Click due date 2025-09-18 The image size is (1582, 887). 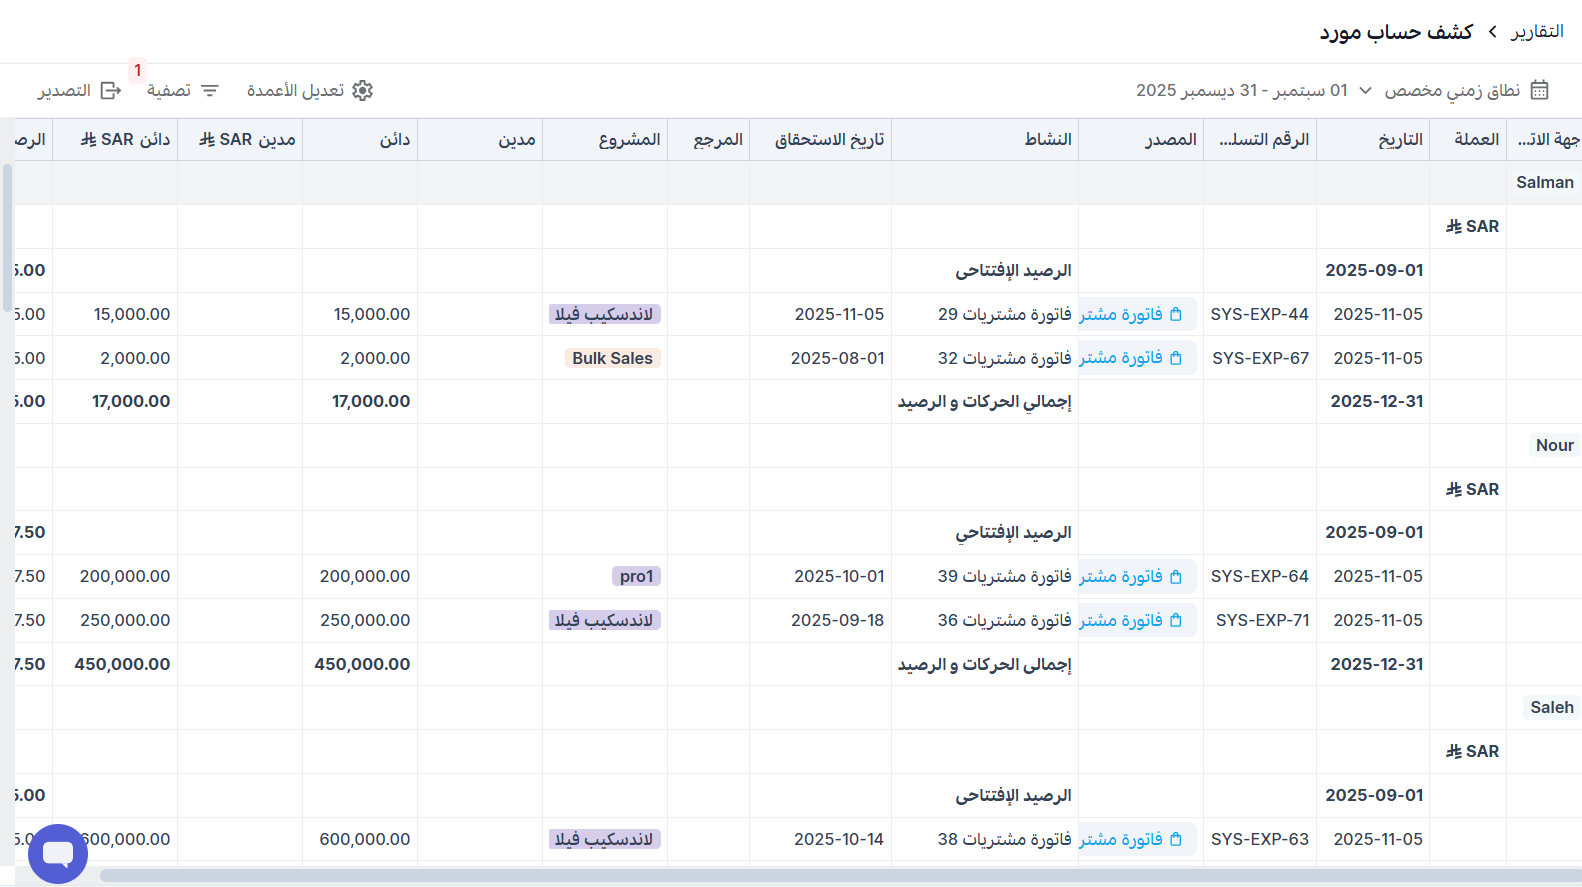point(837,620)
